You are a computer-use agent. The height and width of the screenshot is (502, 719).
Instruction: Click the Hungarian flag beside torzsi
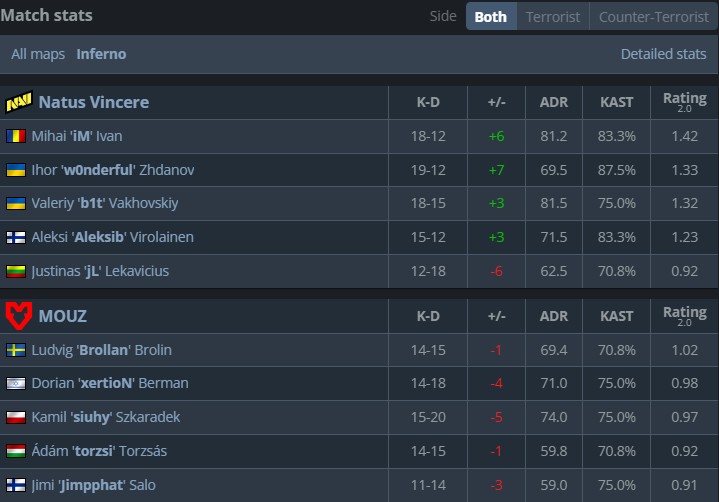click(x=16, y=451)
